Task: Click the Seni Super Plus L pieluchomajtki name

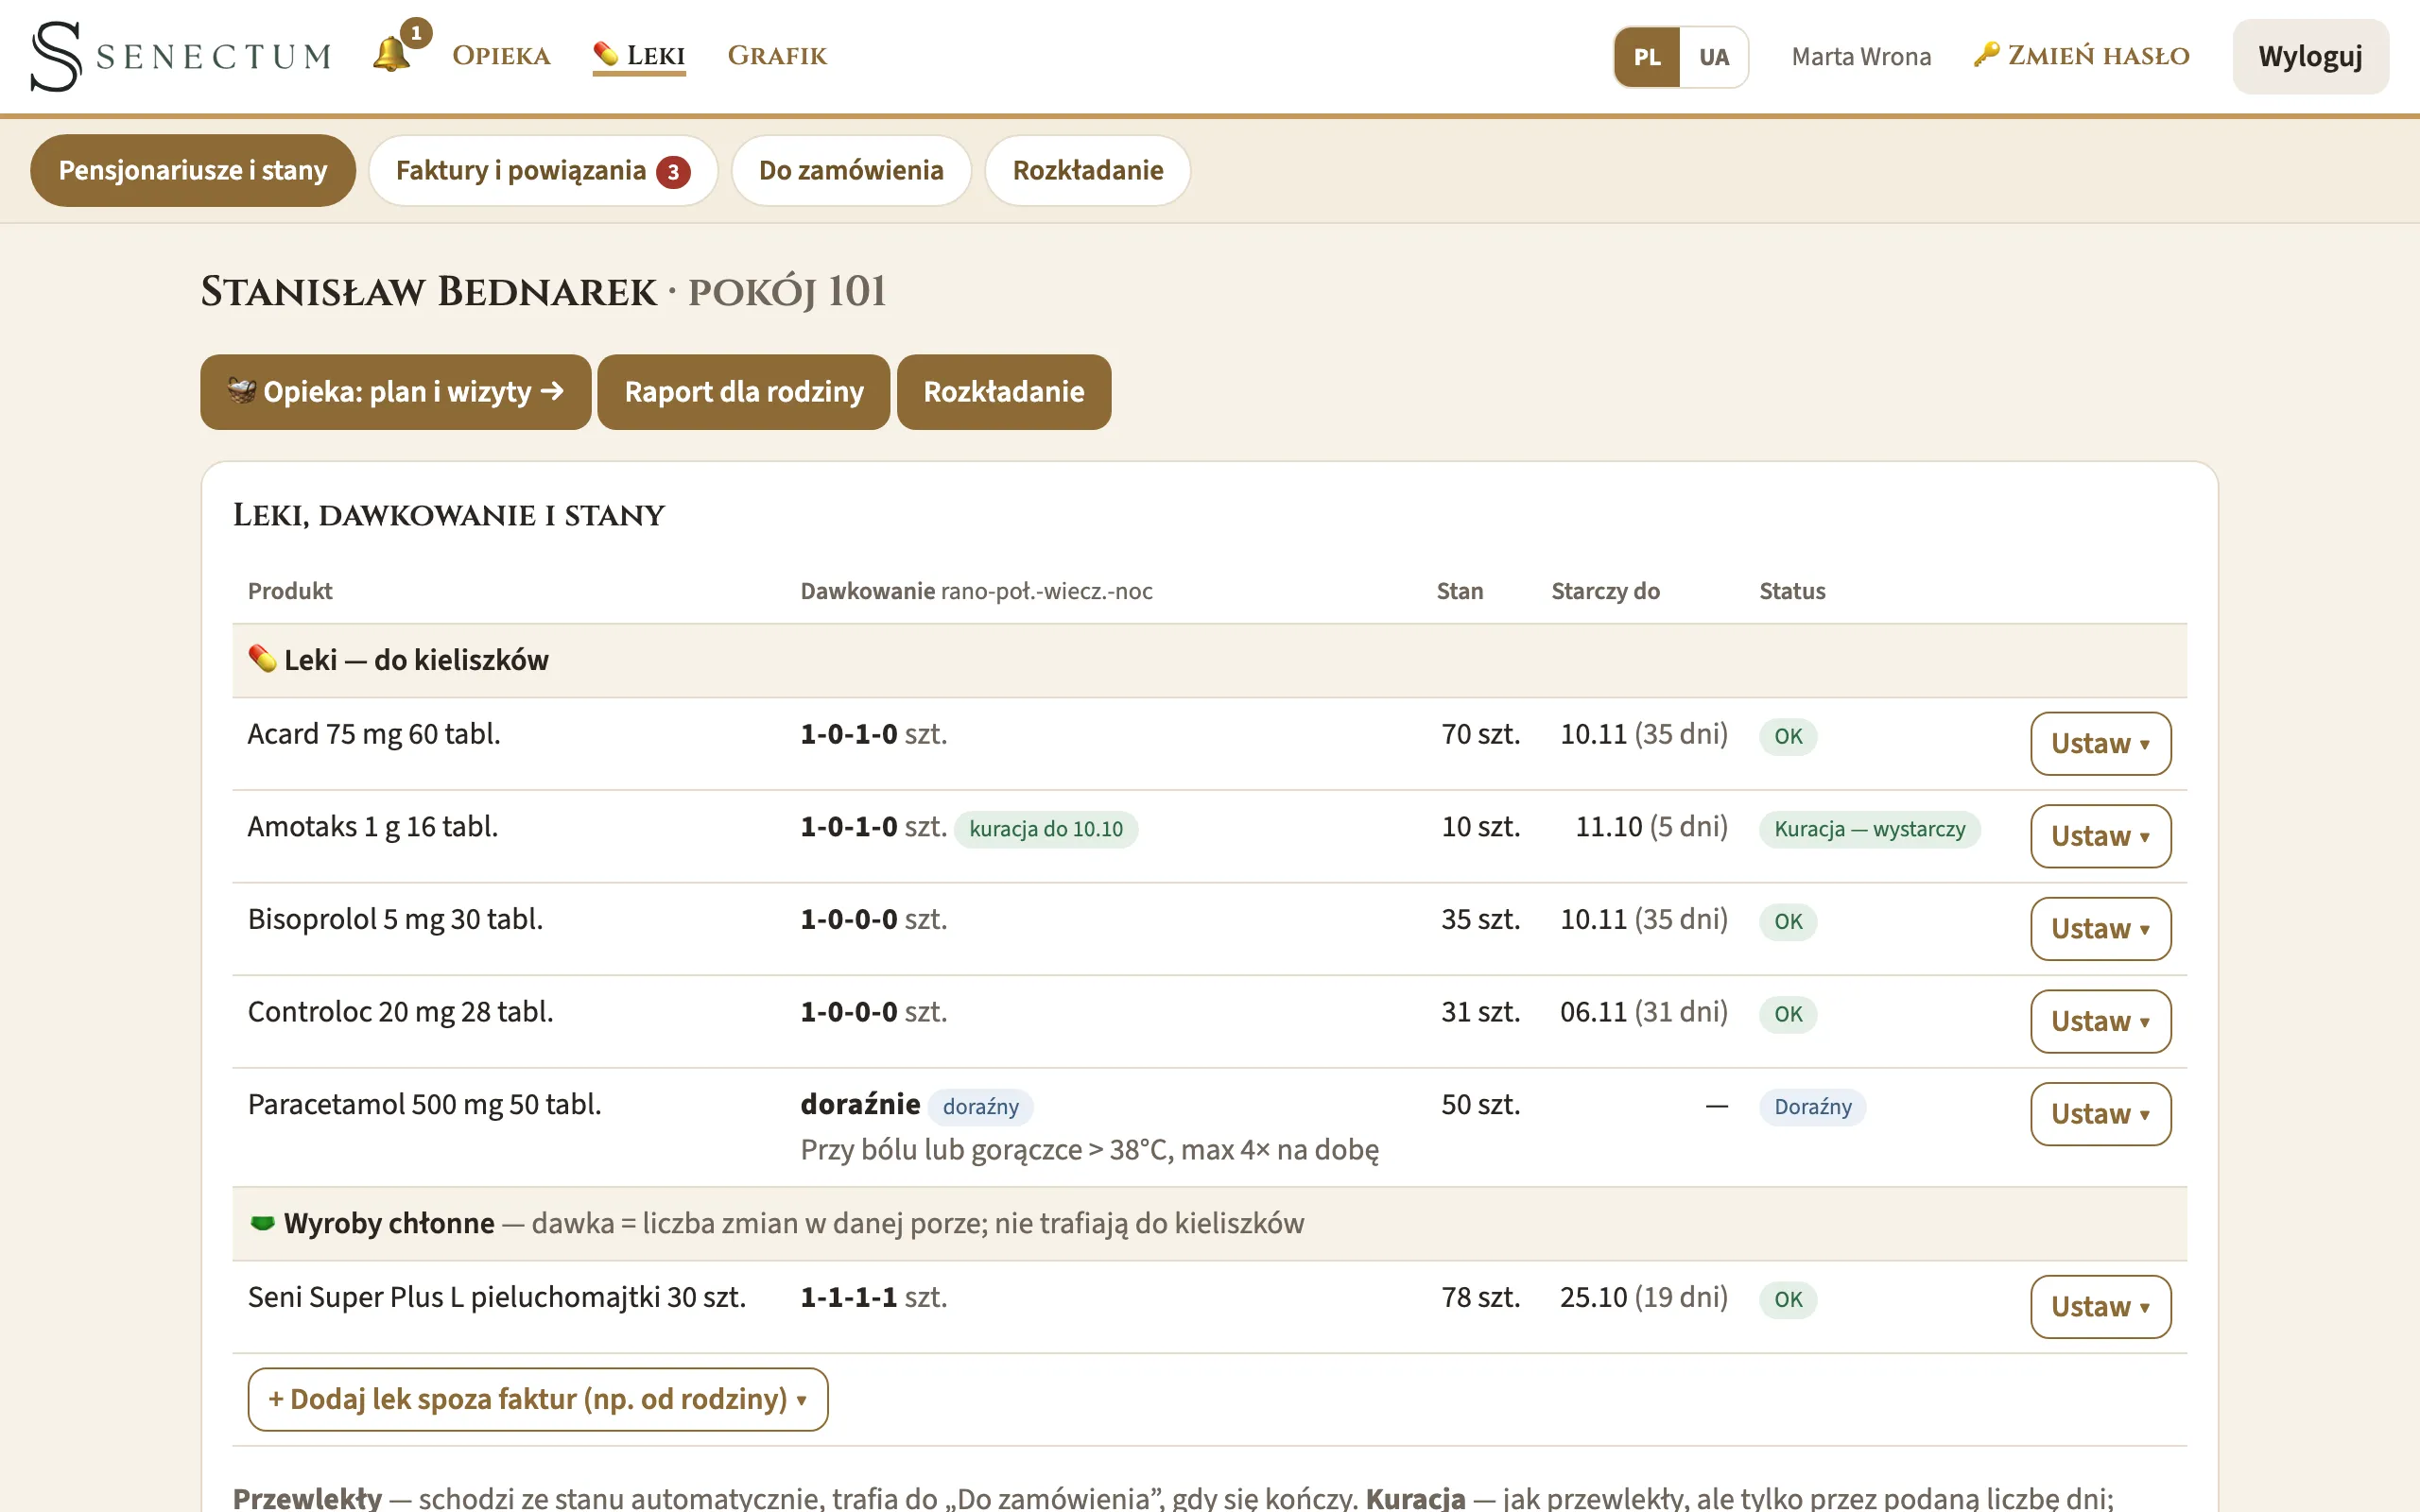Action: point(497,1297)
